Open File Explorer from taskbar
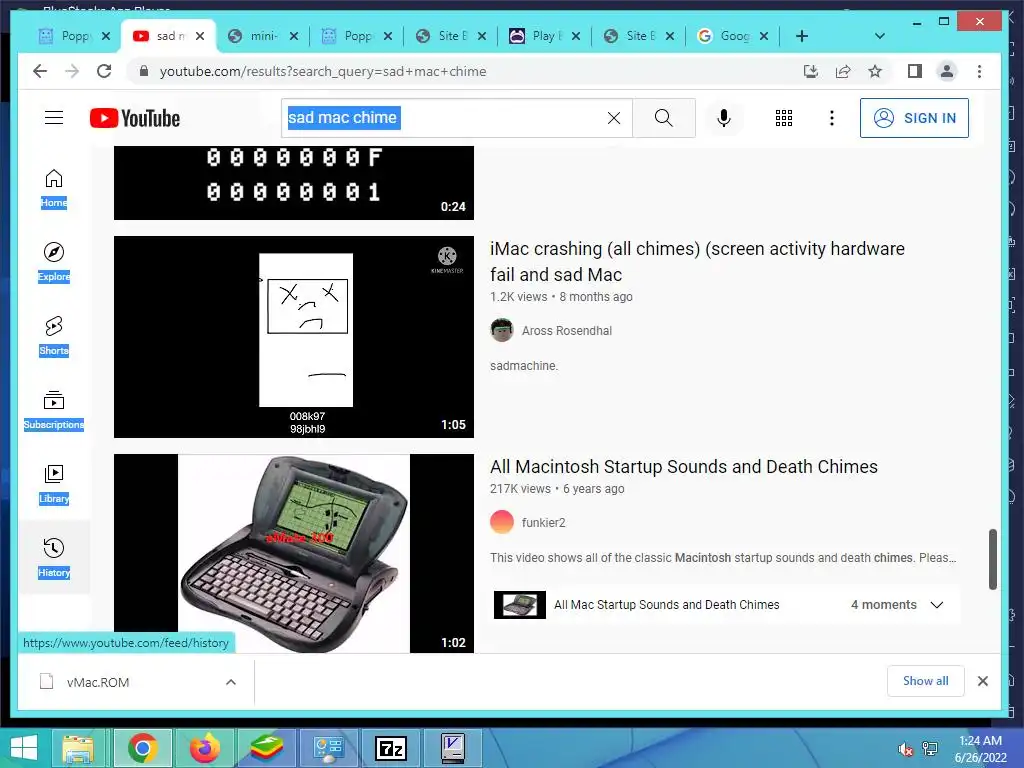 [78, 748]
